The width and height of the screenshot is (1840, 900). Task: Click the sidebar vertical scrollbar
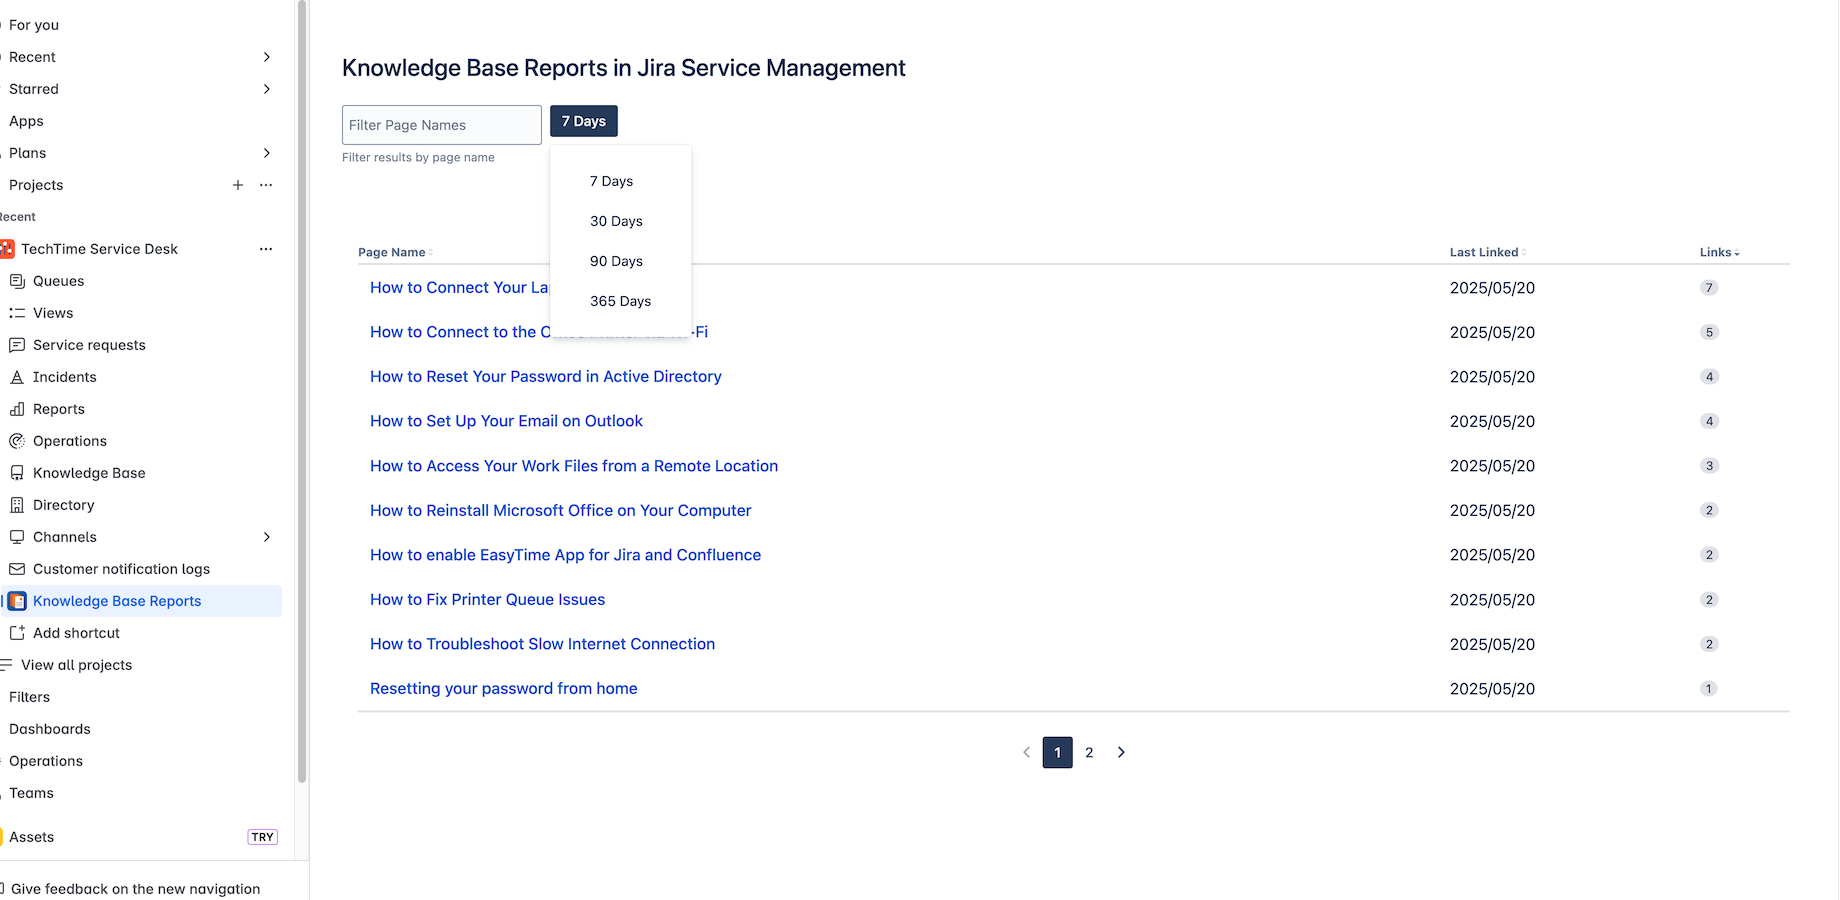pyautogui.click(x=302, y=390)
